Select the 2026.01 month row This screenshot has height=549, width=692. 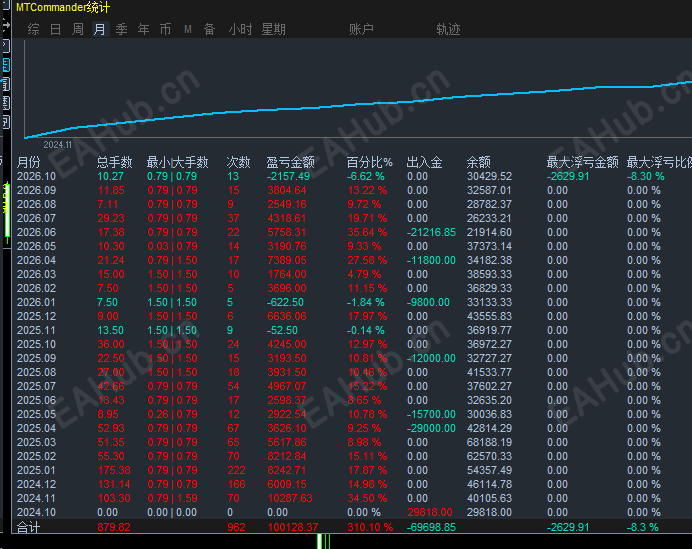(x=352, y=302)
